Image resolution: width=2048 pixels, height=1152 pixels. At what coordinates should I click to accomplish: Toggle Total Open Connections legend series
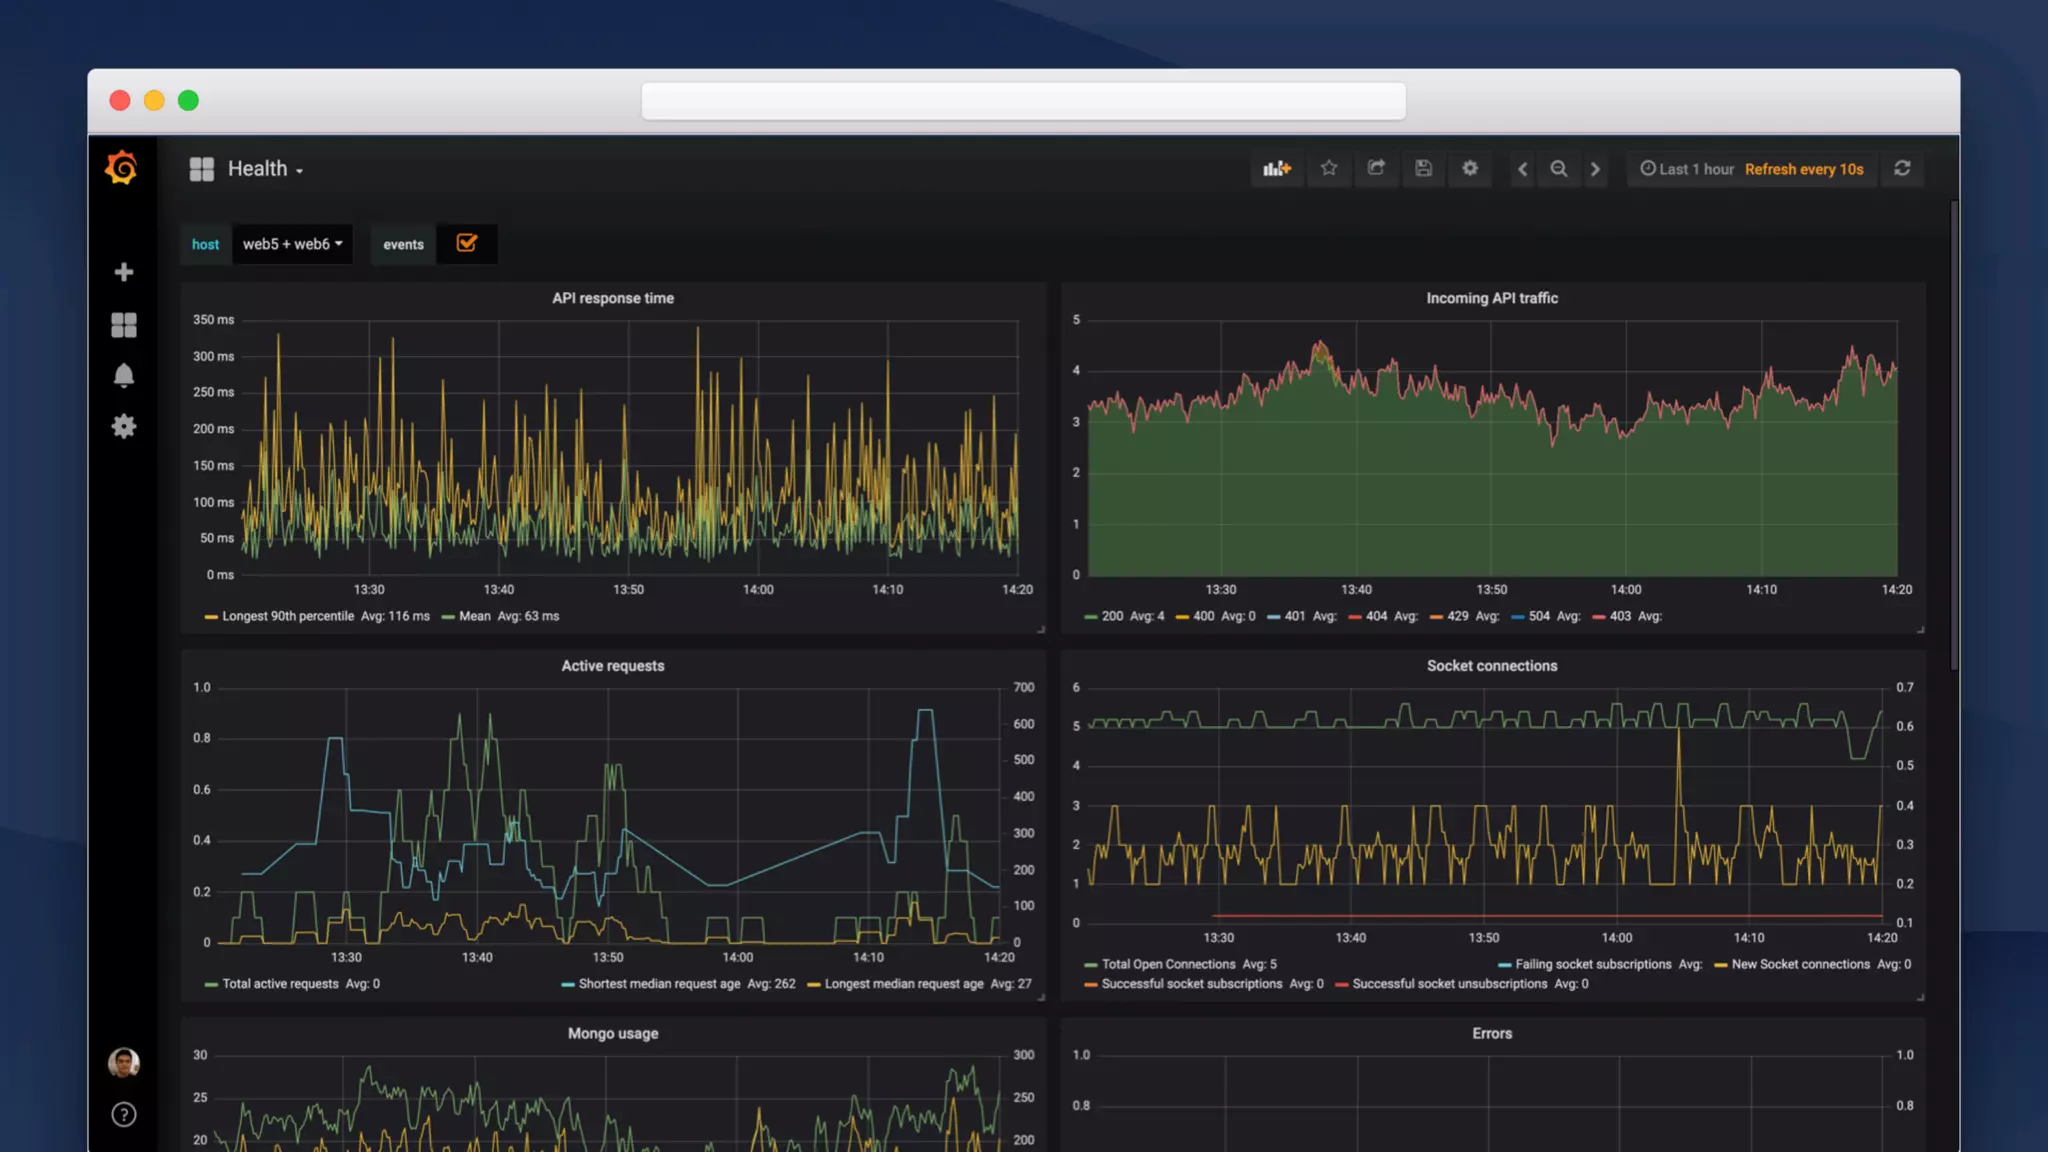tap(1168, 964)
